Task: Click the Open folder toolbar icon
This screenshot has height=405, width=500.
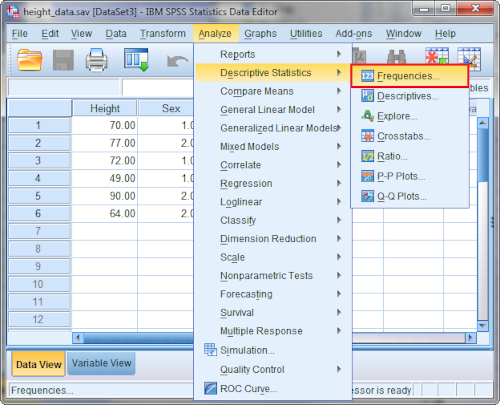Action: 29,60
